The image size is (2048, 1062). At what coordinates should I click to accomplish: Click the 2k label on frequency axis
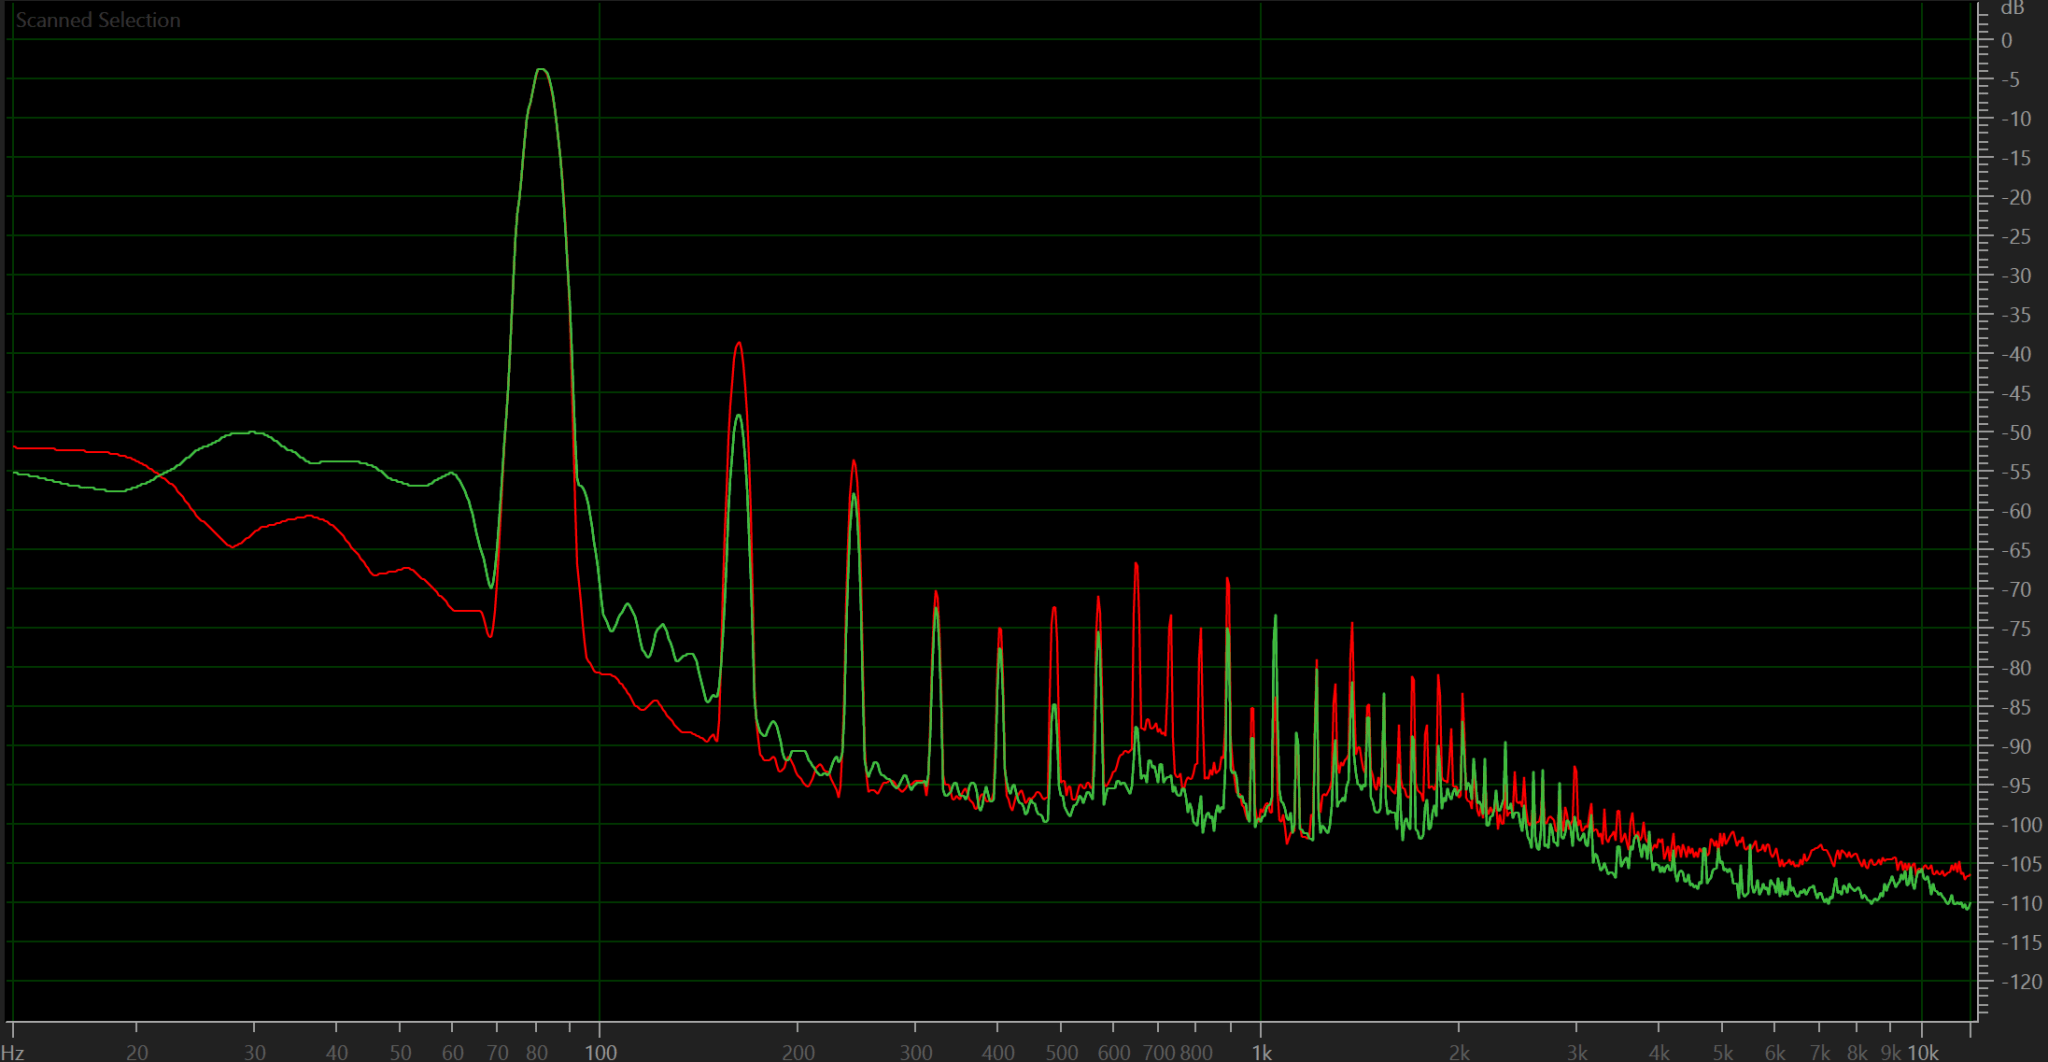[1459, 1052]
